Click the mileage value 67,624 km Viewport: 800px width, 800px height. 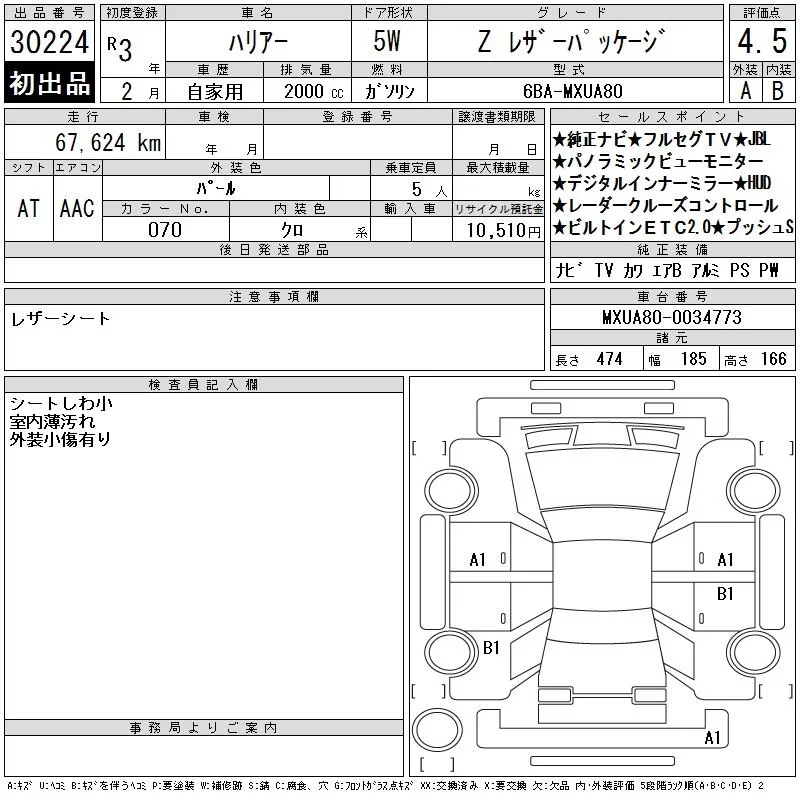[x=108, y=142]
